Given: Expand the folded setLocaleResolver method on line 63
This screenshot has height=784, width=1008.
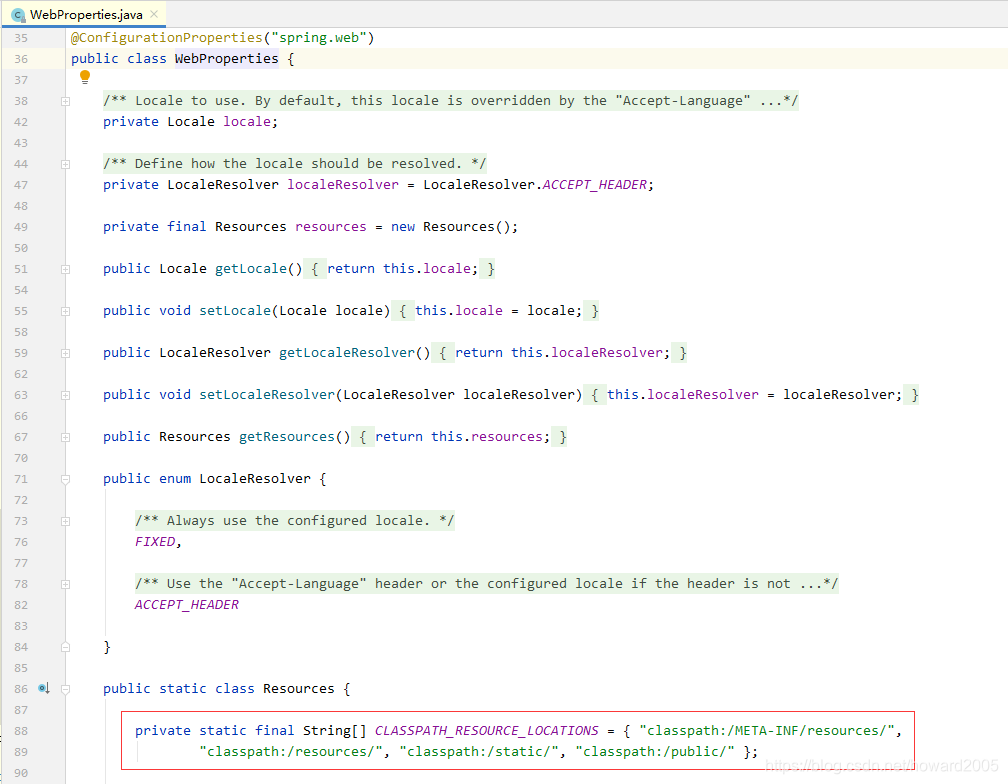Looking at the screenshot, I should pos(66,395).
